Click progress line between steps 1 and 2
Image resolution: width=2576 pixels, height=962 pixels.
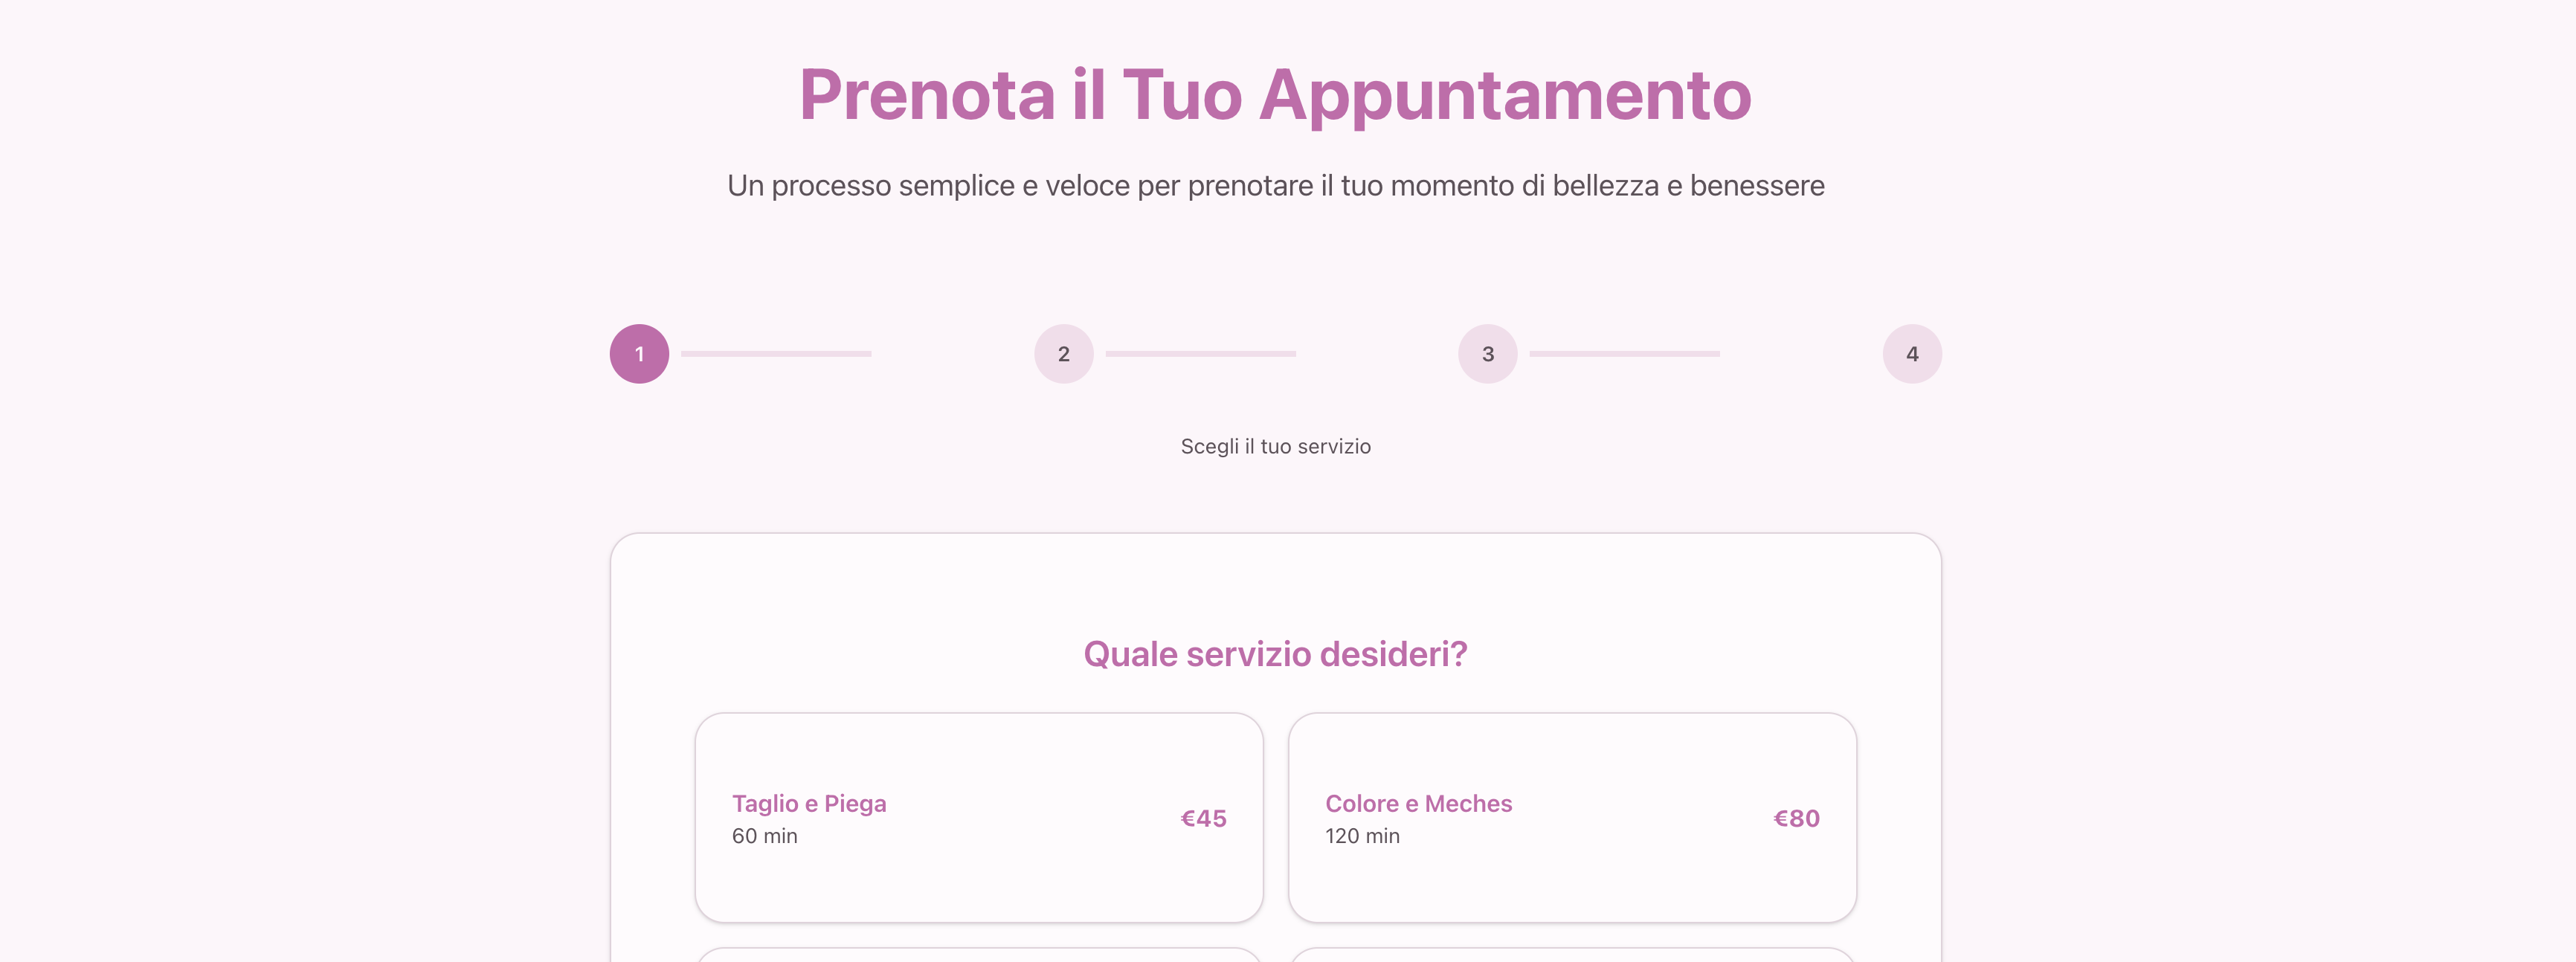pyautogui.click(x=776, y=354)
